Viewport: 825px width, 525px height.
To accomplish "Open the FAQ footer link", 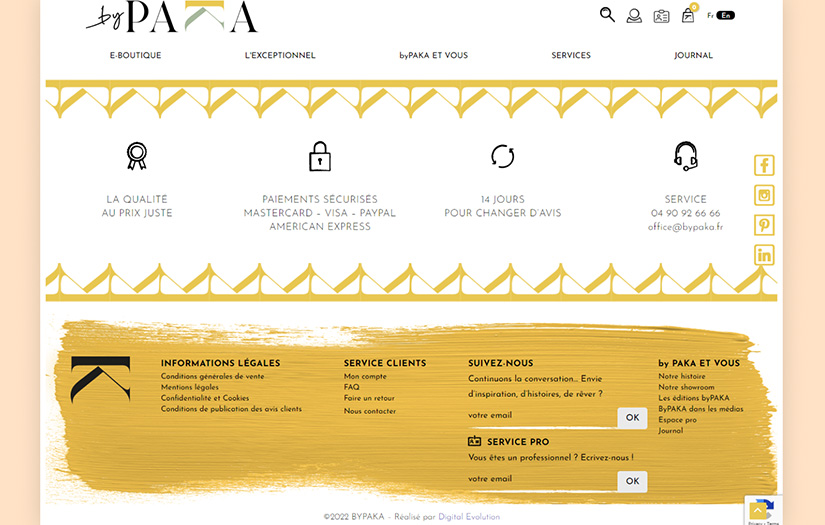I will coord(351,387).
